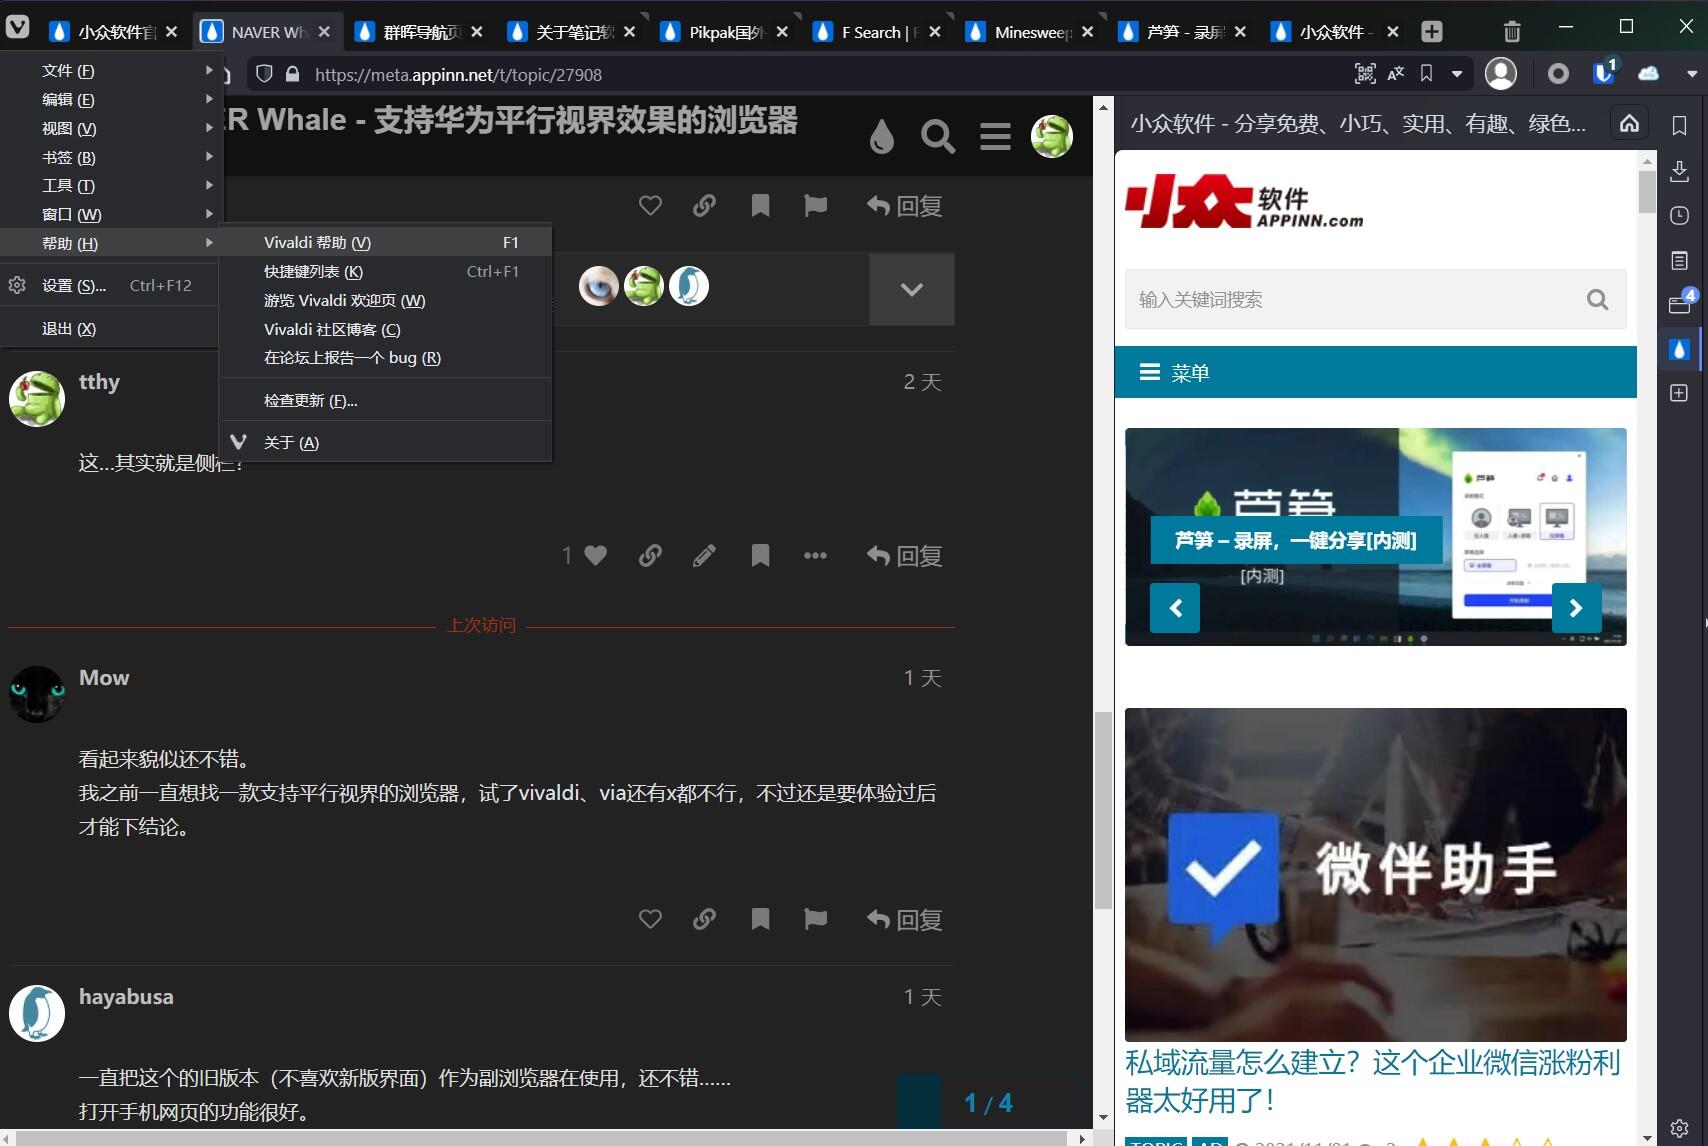Expand the topic summary chevron

click(911, 290)
